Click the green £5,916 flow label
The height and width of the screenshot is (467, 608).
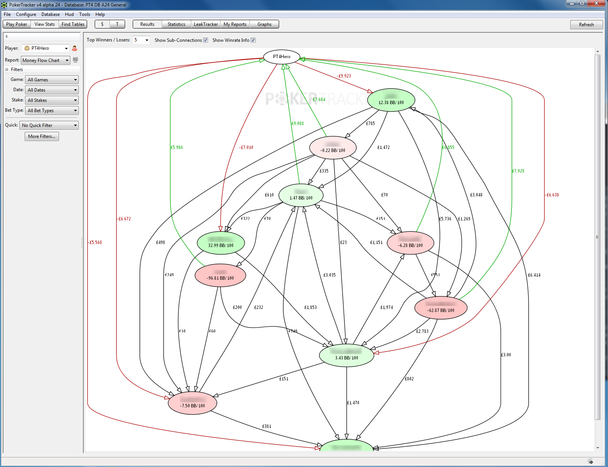pos(176,147)
